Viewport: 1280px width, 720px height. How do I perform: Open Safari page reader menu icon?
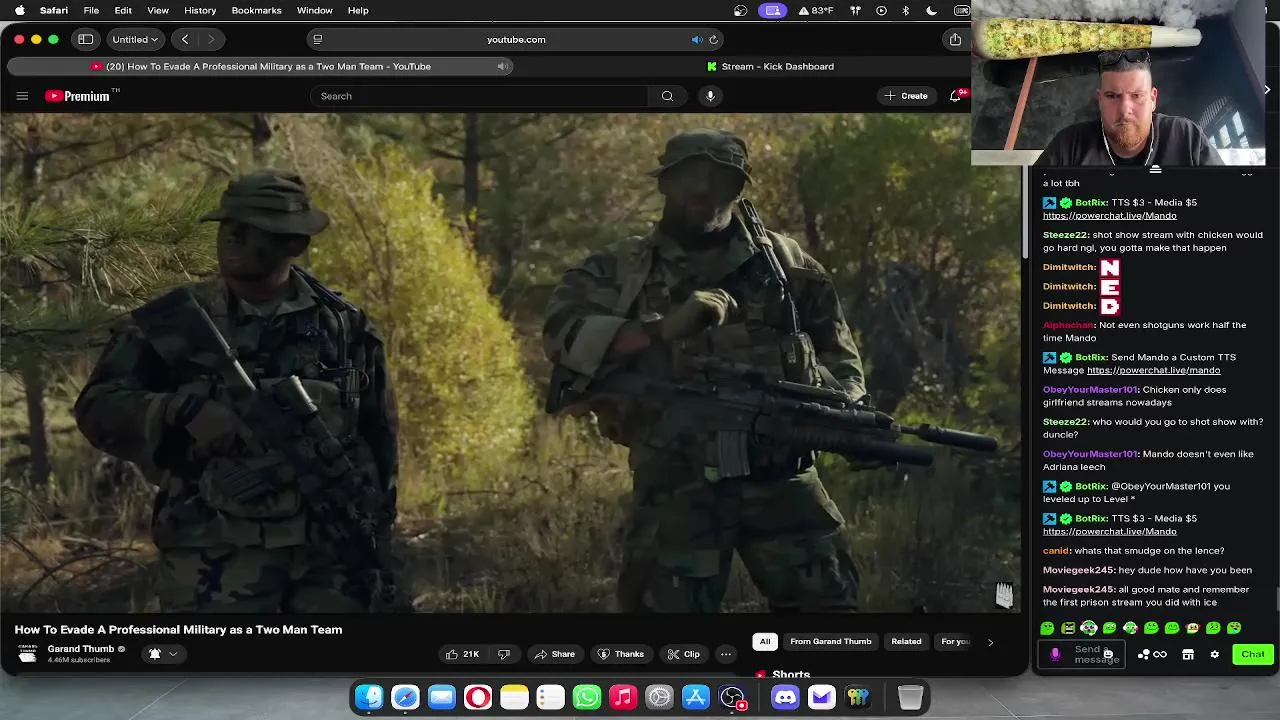(x=317, y=39)
